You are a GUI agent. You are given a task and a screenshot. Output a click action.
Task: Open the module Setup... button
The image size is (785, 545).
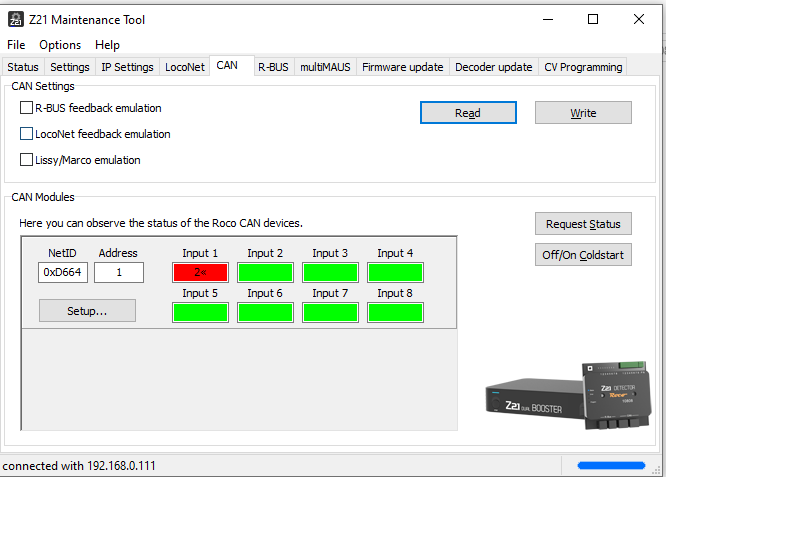[87, 311]
